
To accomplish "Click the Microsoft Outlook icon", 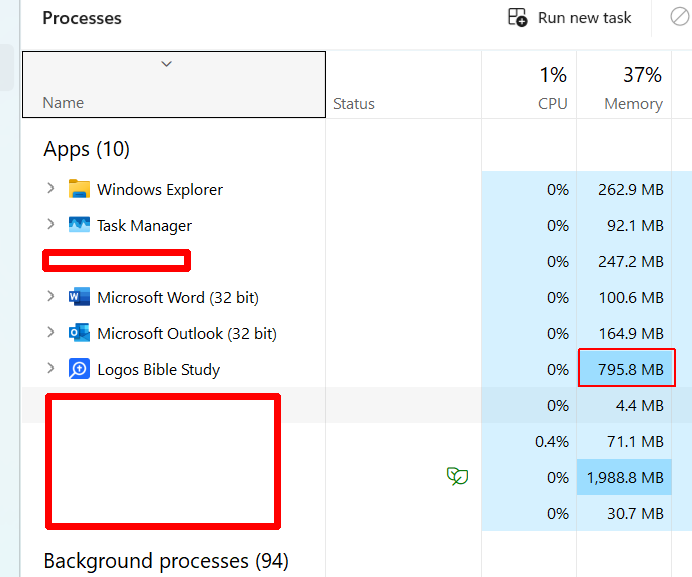I will [x=79, y=333].
